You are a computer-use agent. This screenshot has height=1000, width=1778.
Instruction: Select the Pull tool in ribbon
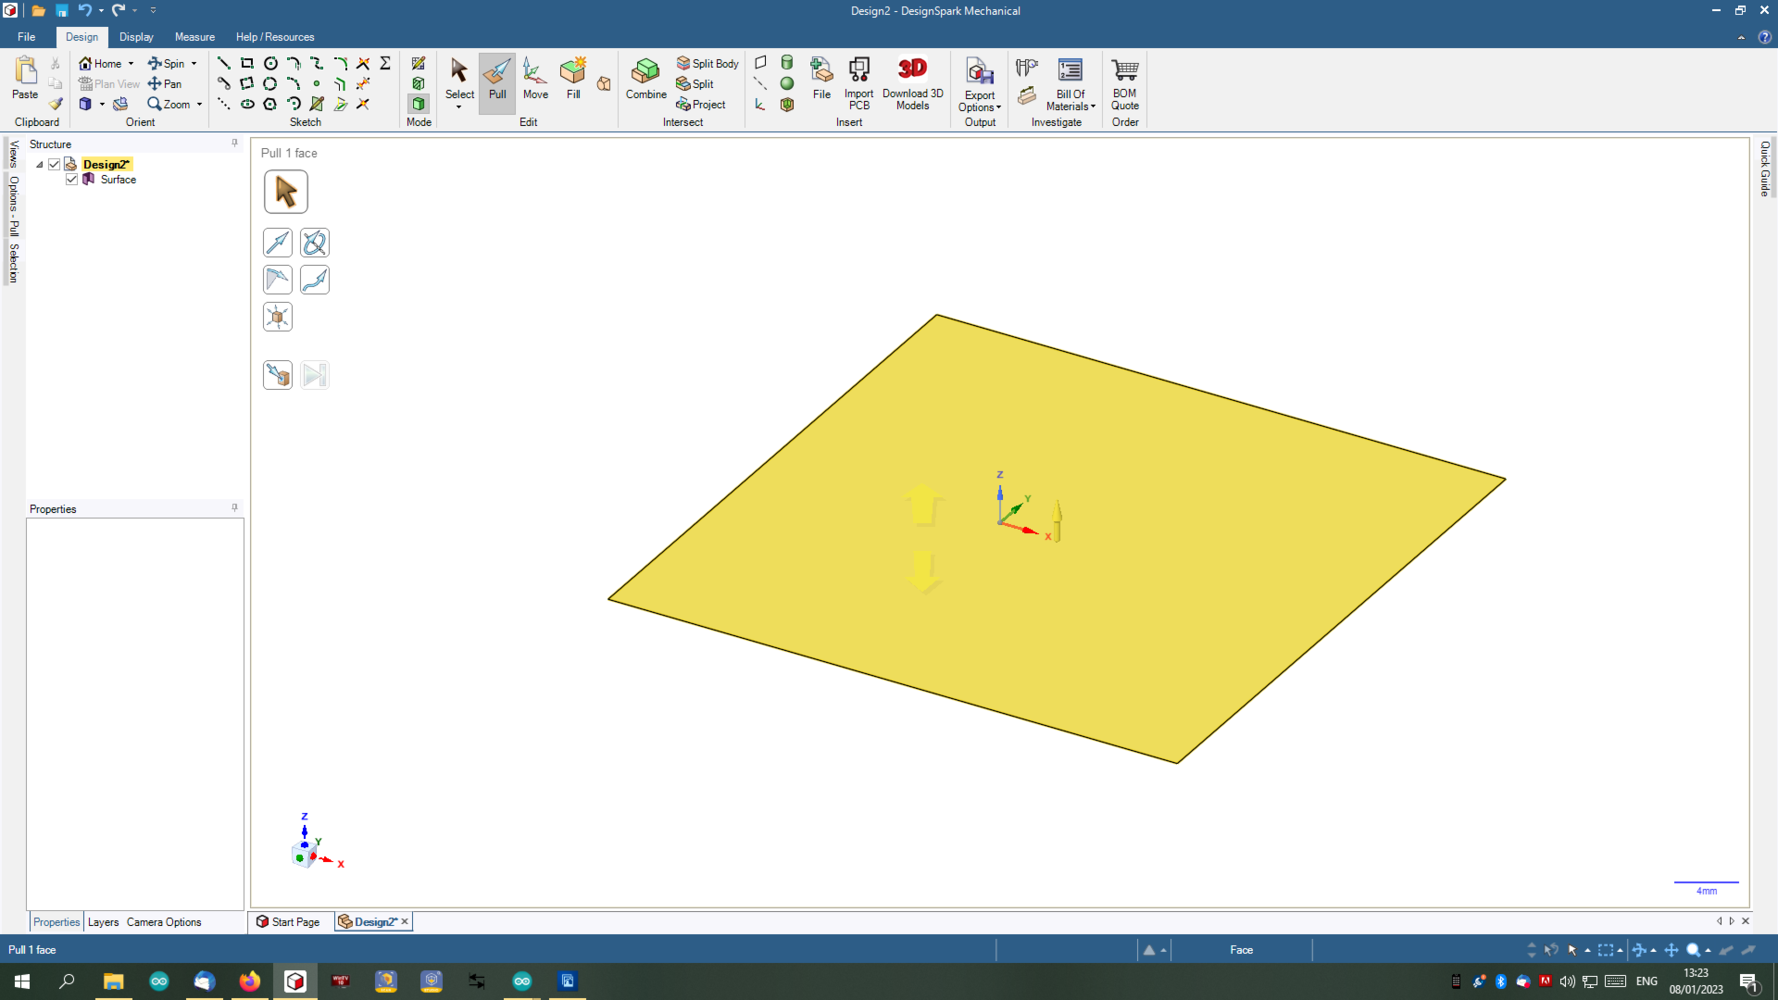tap(497, 80)
